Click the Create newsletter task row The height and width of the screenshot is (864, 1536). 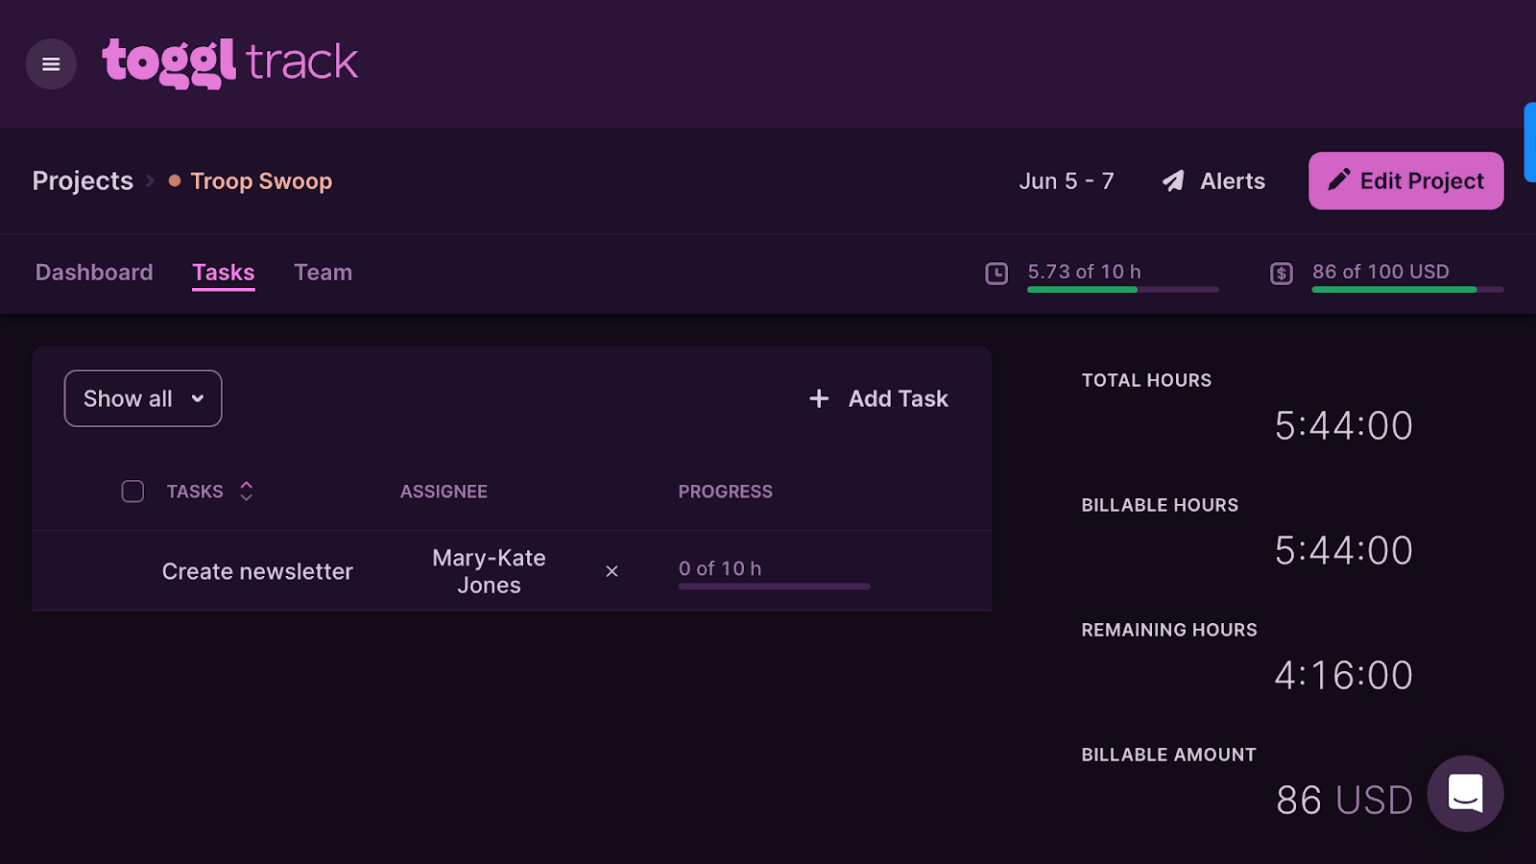click(x=257, y=571)
